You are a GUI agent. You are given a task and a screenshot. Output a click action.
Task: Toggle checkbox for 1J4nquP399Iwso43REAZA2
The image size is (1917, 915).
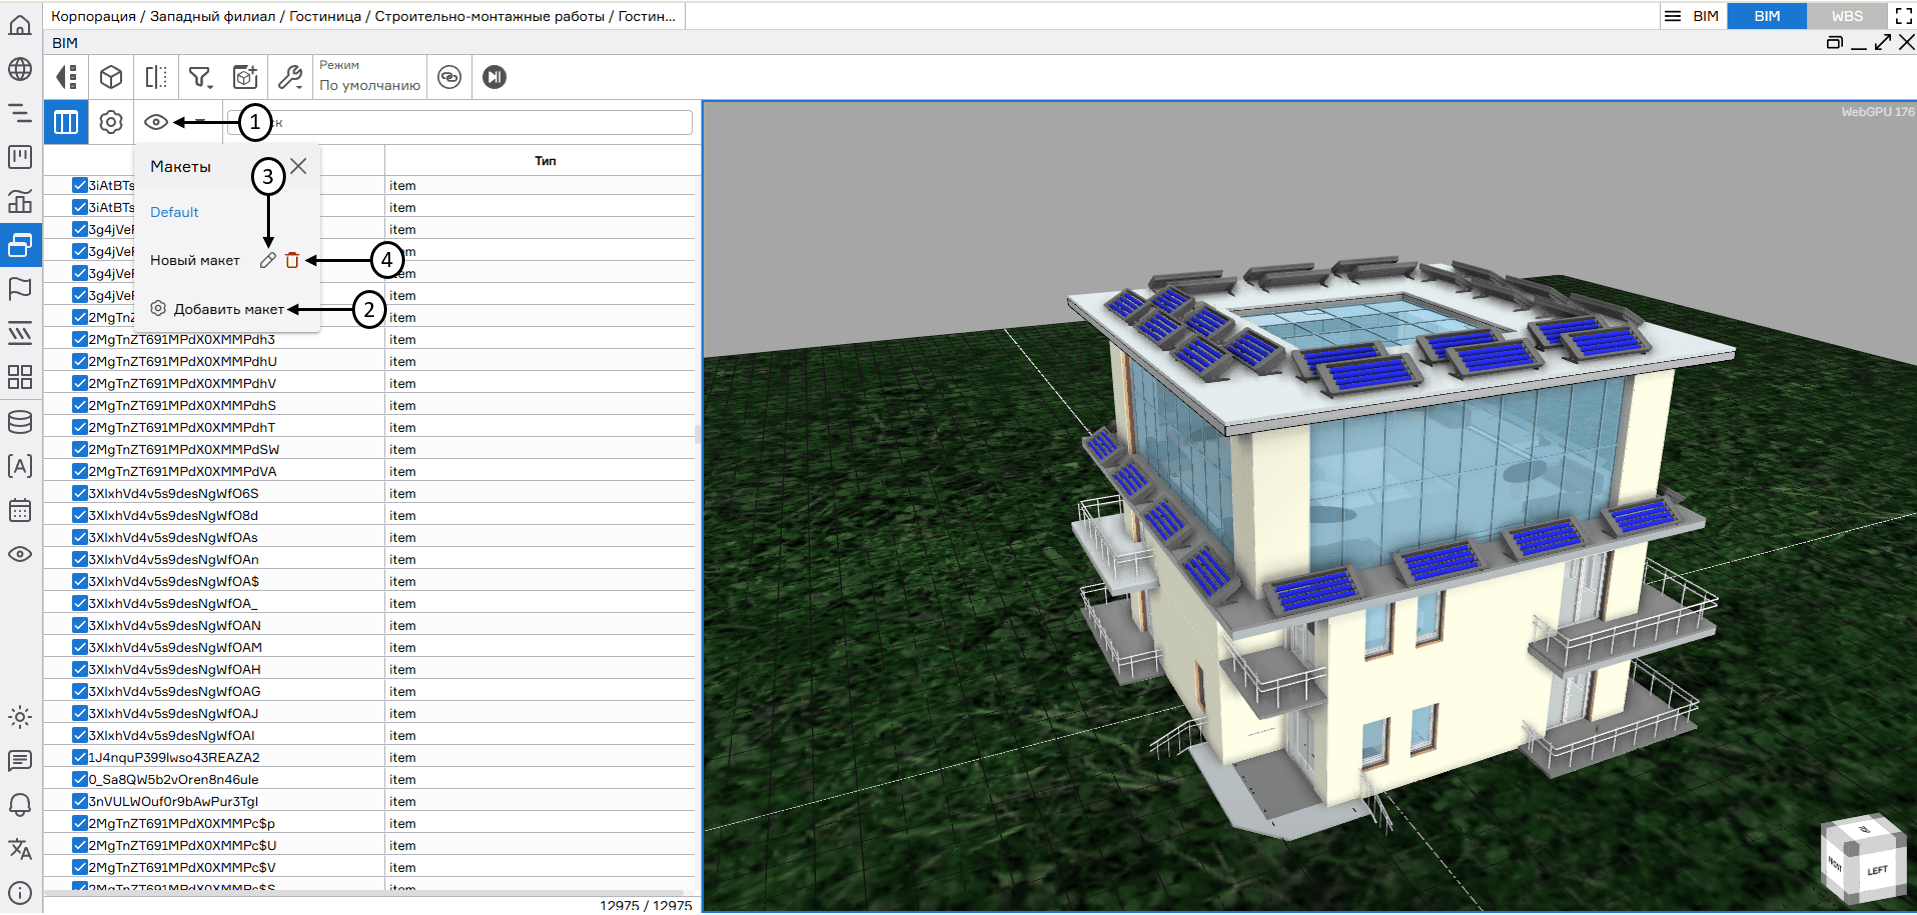click(80, 757)
